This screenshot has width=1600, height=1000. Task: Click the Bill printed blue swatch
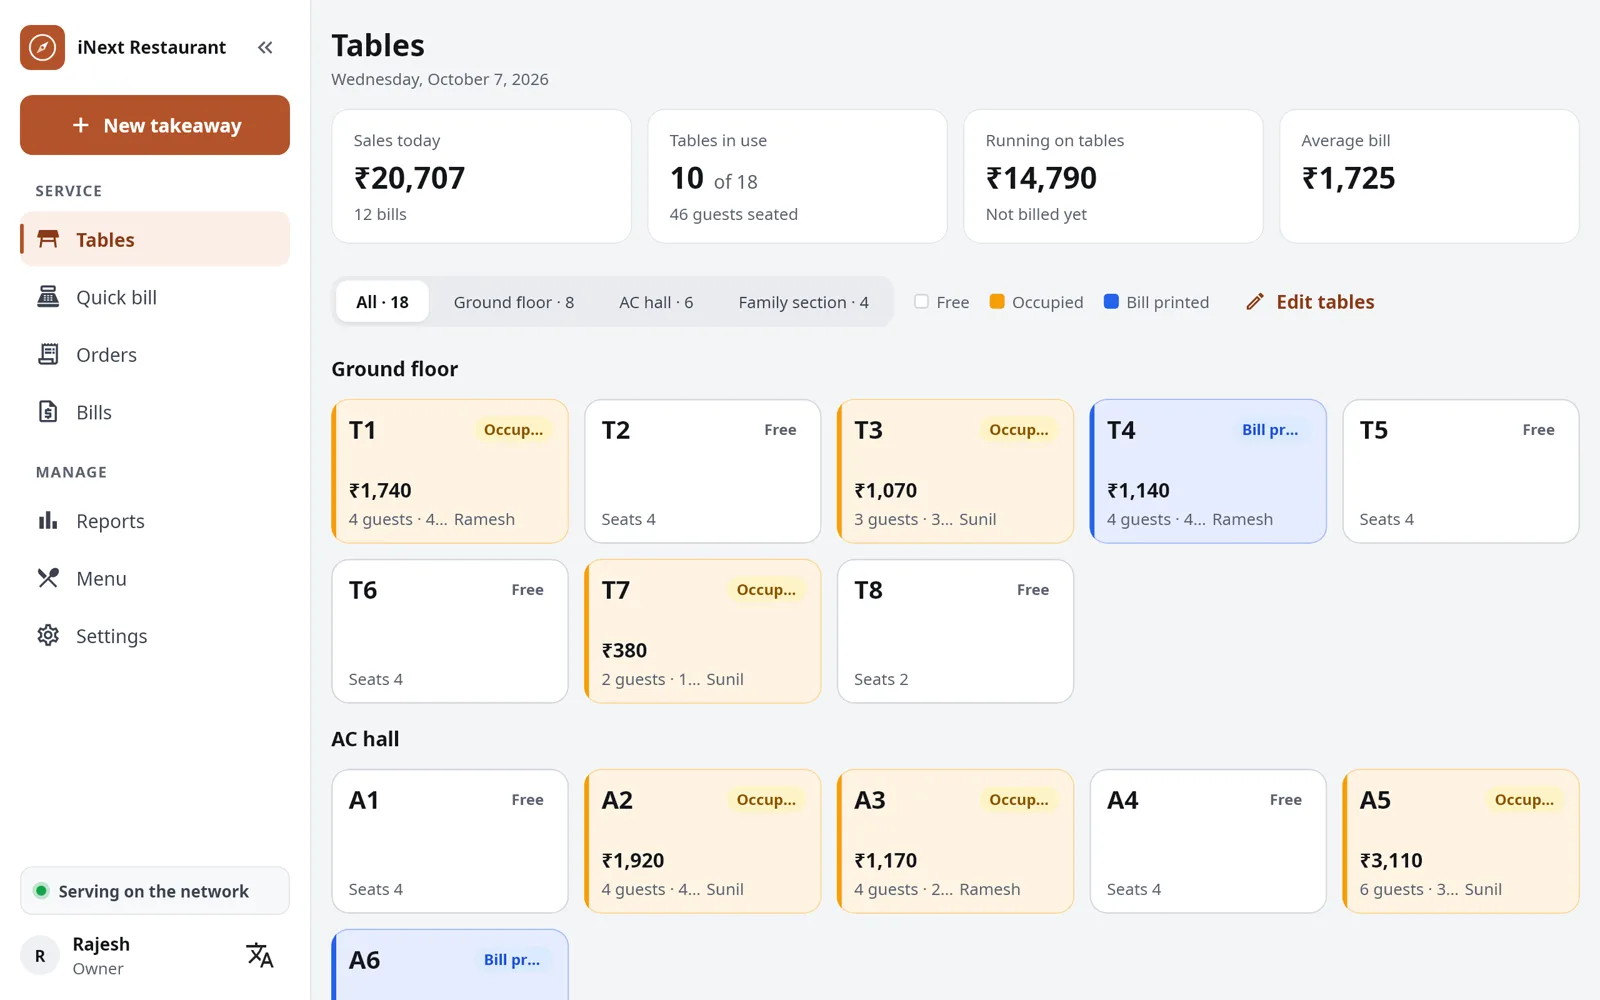pyautogui.click(x=1111, y=301)
